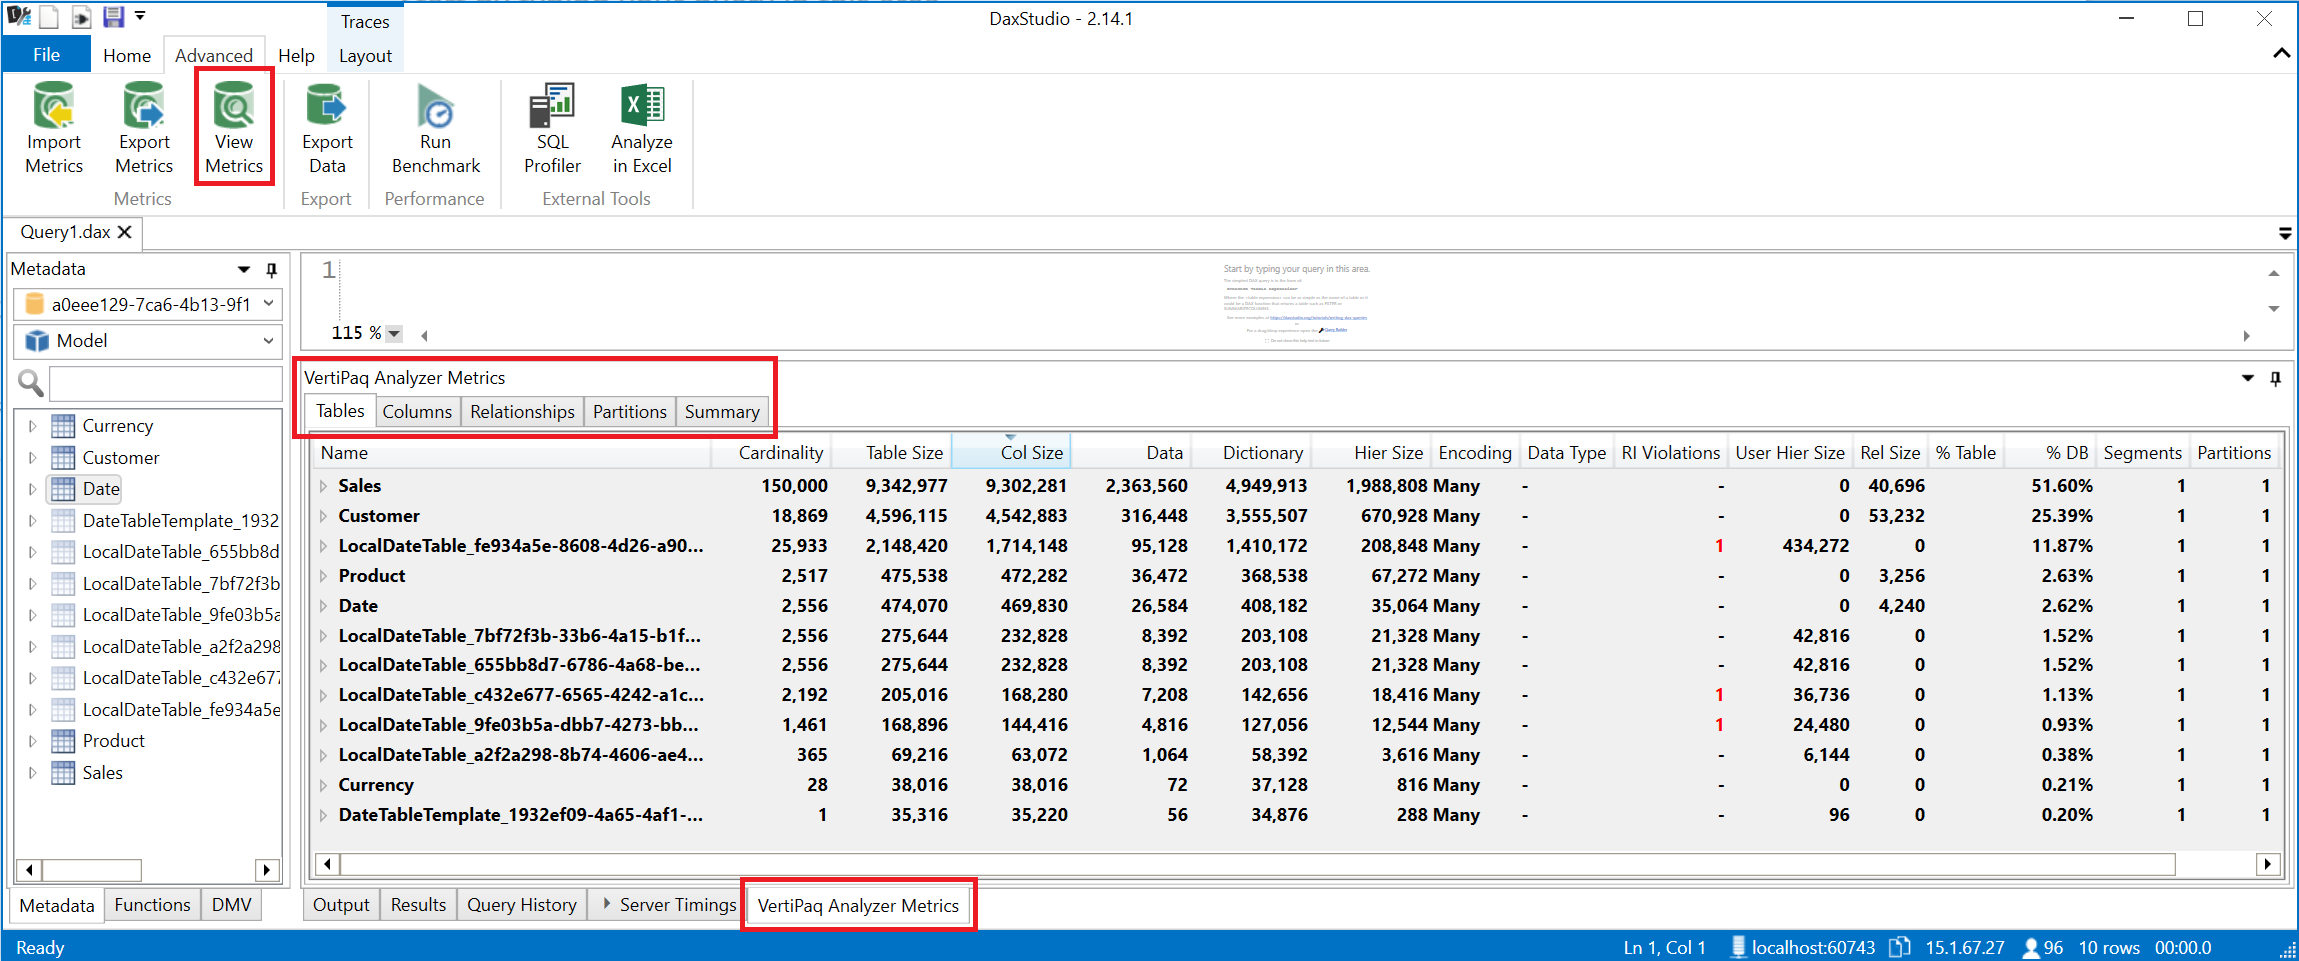
Task: Click metadata tree horizontal scrollbar right arrow
Action: point(267,870)
